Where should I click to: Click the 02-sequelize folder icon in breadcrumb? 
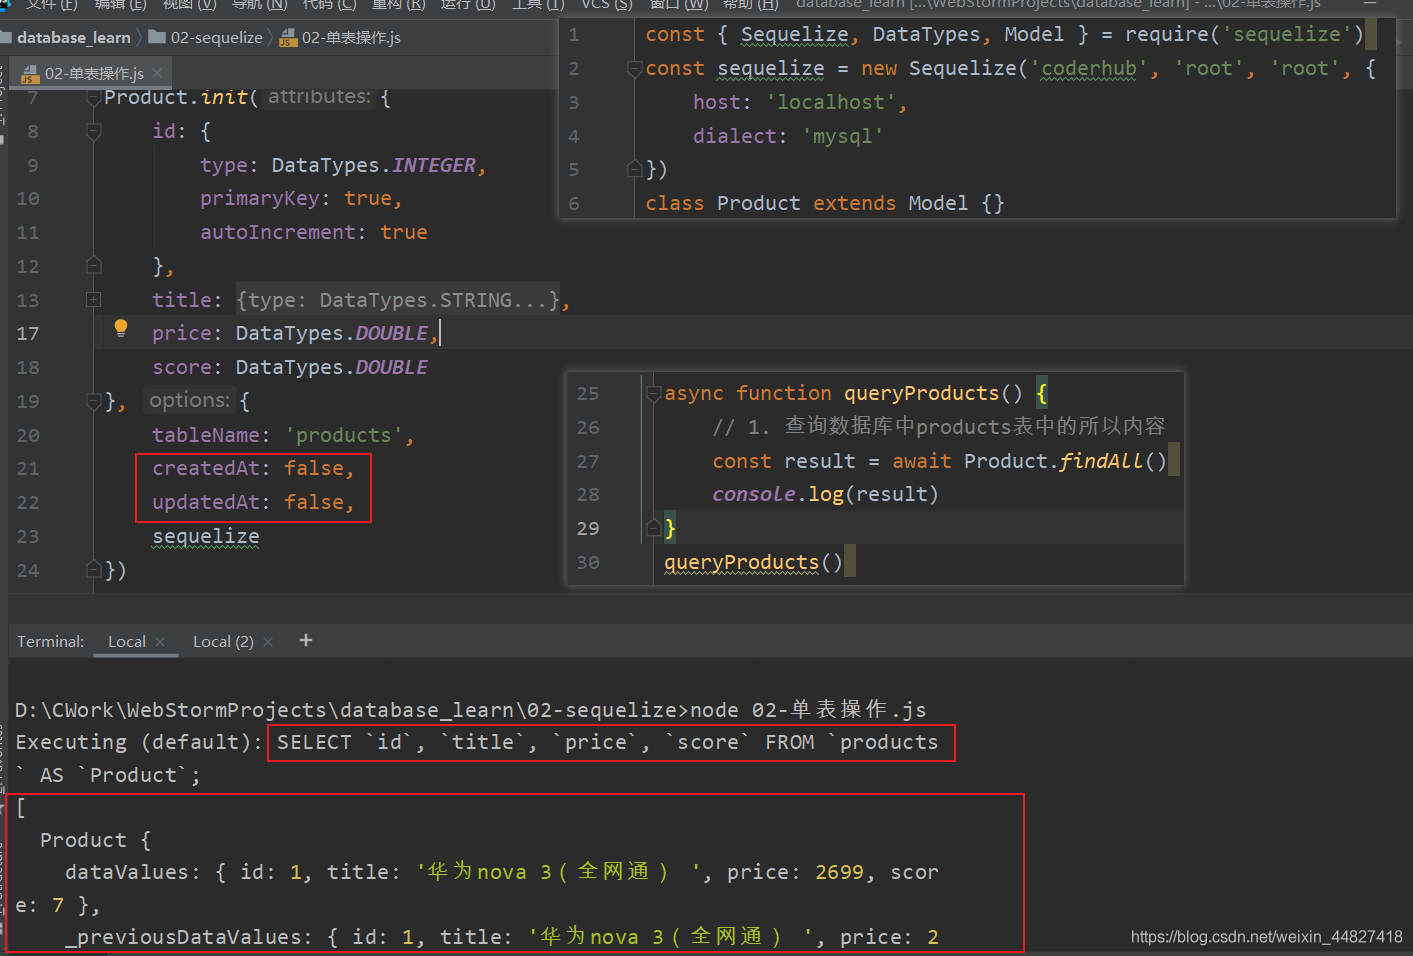tap(157, 37)
